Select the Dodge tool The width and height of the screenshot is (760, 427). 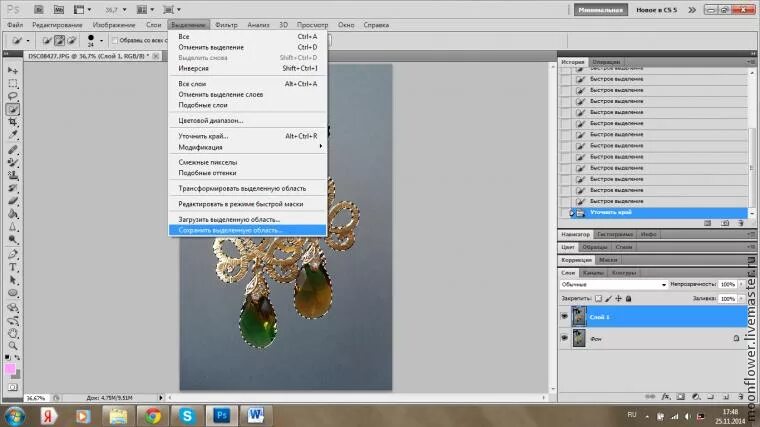click(x=13, y=239)
